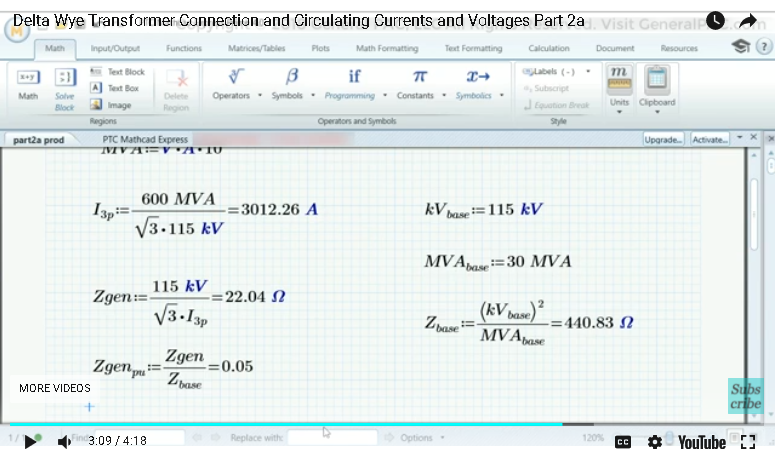Open the Input/Output ribbon tab

tap(115, 48)
